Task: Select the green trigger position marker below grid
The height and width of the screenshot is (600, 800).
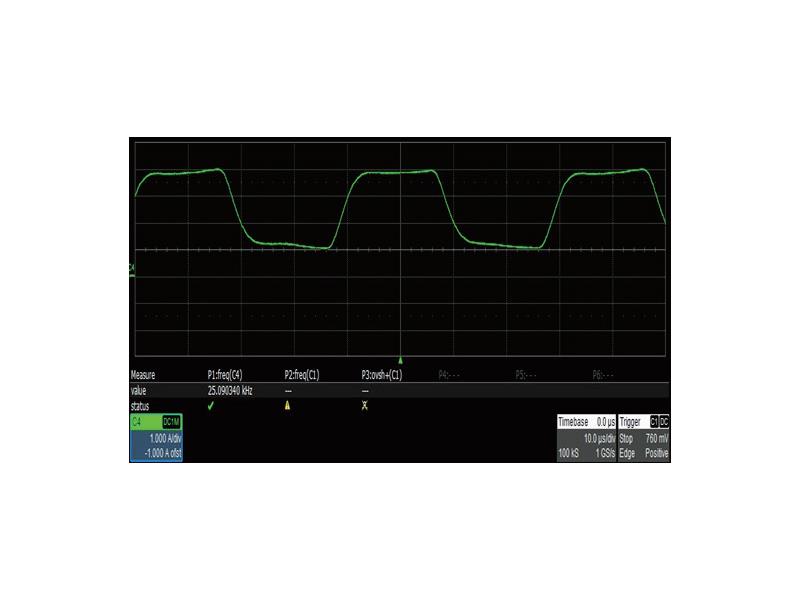Action: [x=401, y=360]
